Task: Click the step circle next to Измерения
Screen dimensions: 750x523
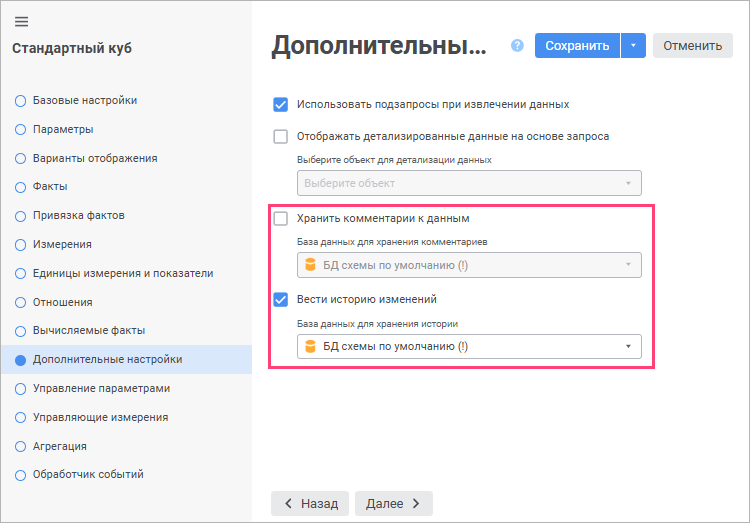Action: (x=20, y=245)
